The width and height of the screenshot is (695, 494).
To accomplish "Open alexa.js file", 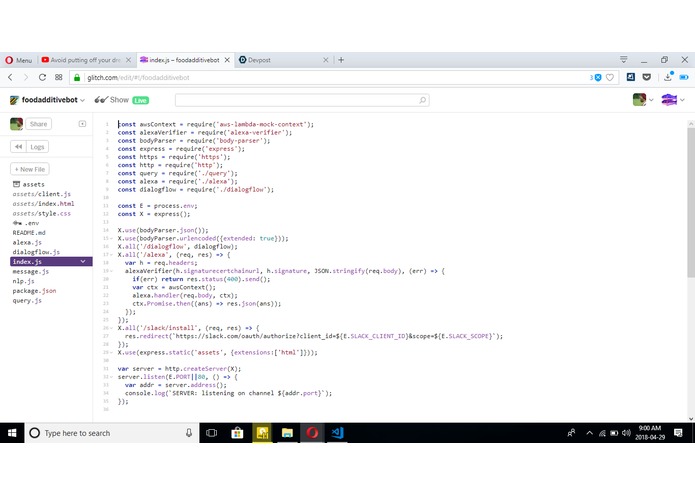I will tap(27, 242).
